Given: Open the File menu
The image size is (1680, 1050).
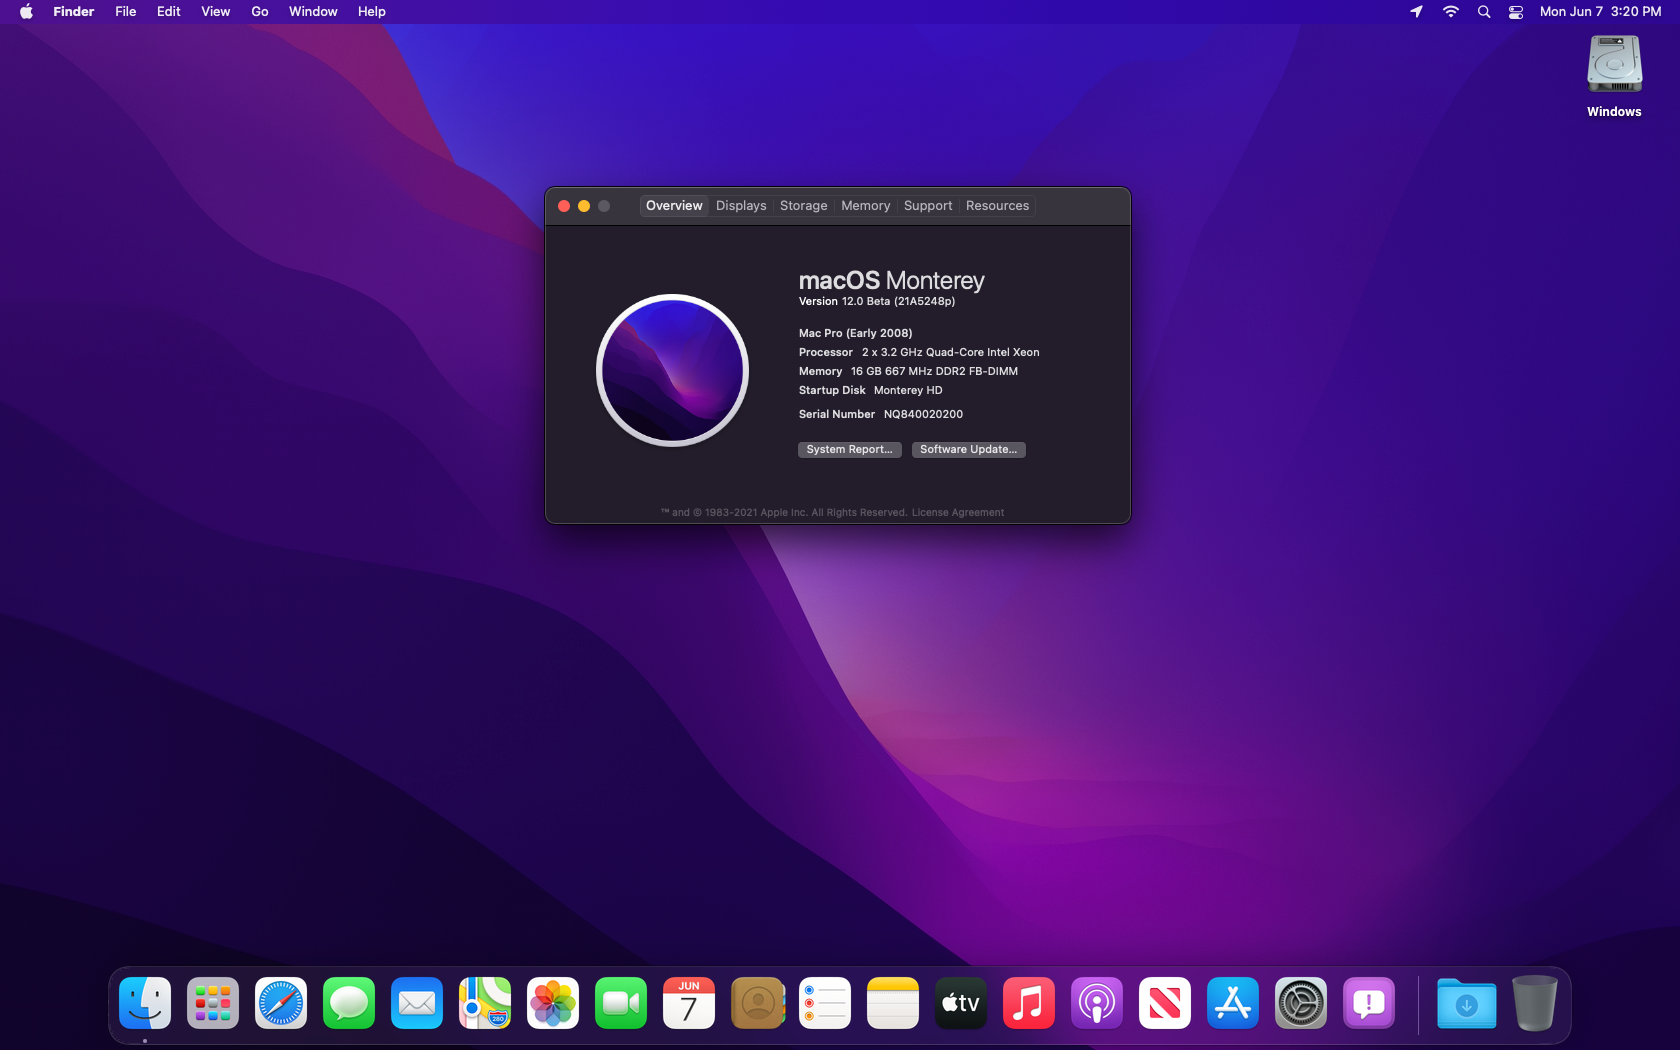Looking at the screenshot, I should point(126,12).
